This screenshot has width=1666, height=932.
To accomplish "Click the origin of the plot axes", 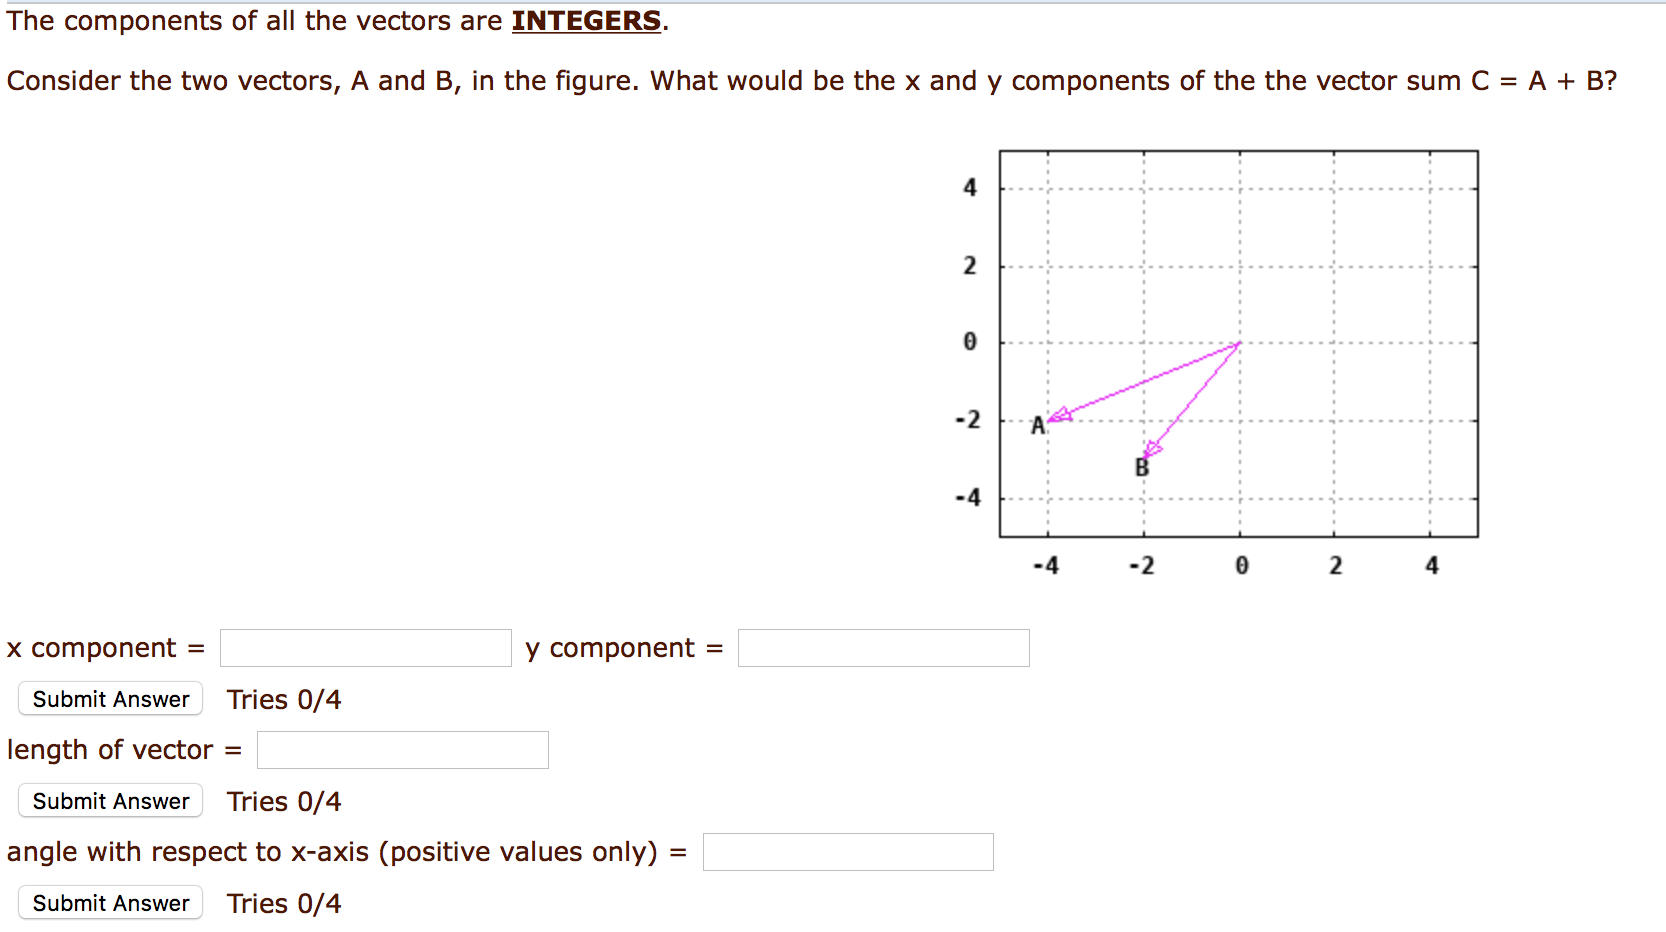I will point(1241,344).
